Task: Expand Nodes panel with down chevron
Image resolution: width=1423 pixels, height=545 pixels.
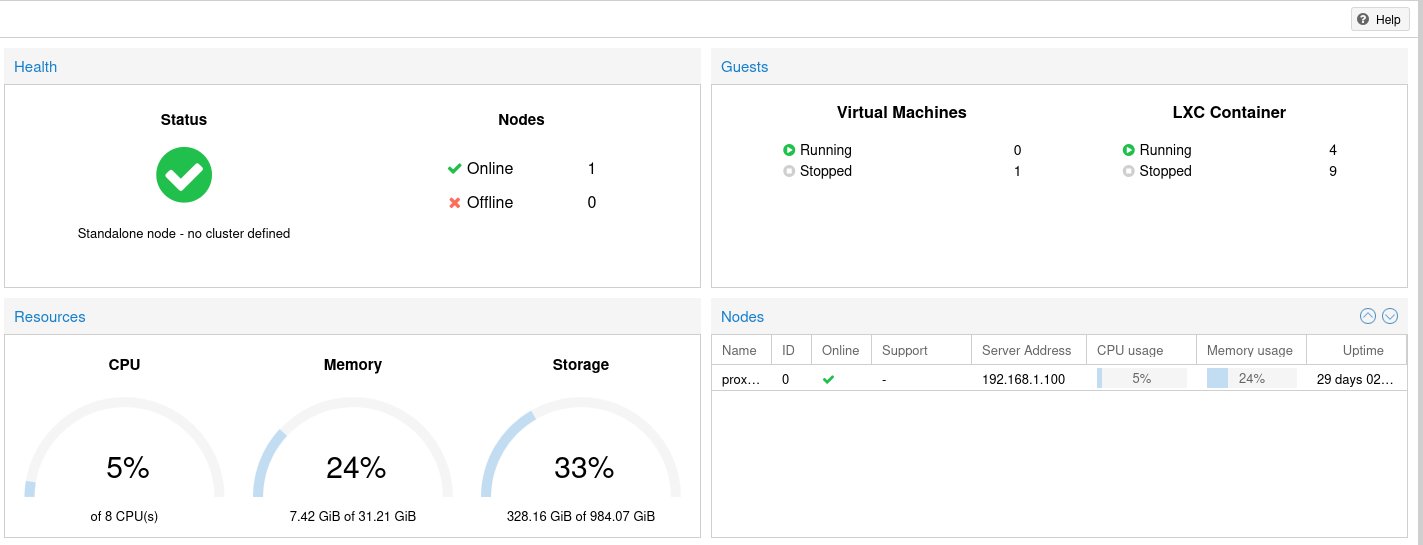Action: 1390,316
